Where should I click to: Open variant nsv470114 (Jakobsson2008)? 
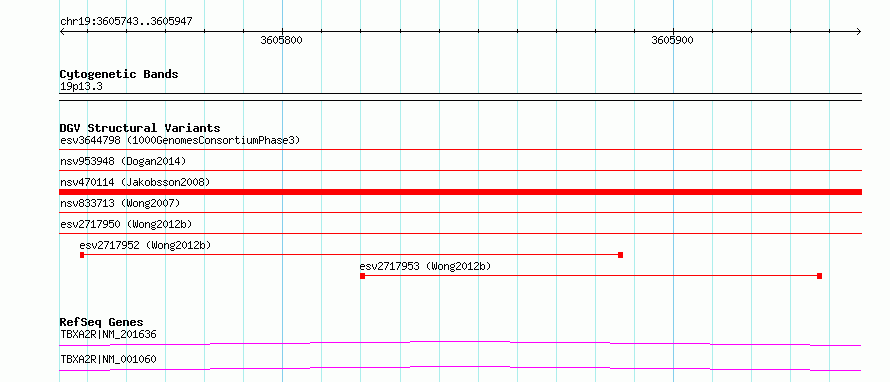[135, 182]
